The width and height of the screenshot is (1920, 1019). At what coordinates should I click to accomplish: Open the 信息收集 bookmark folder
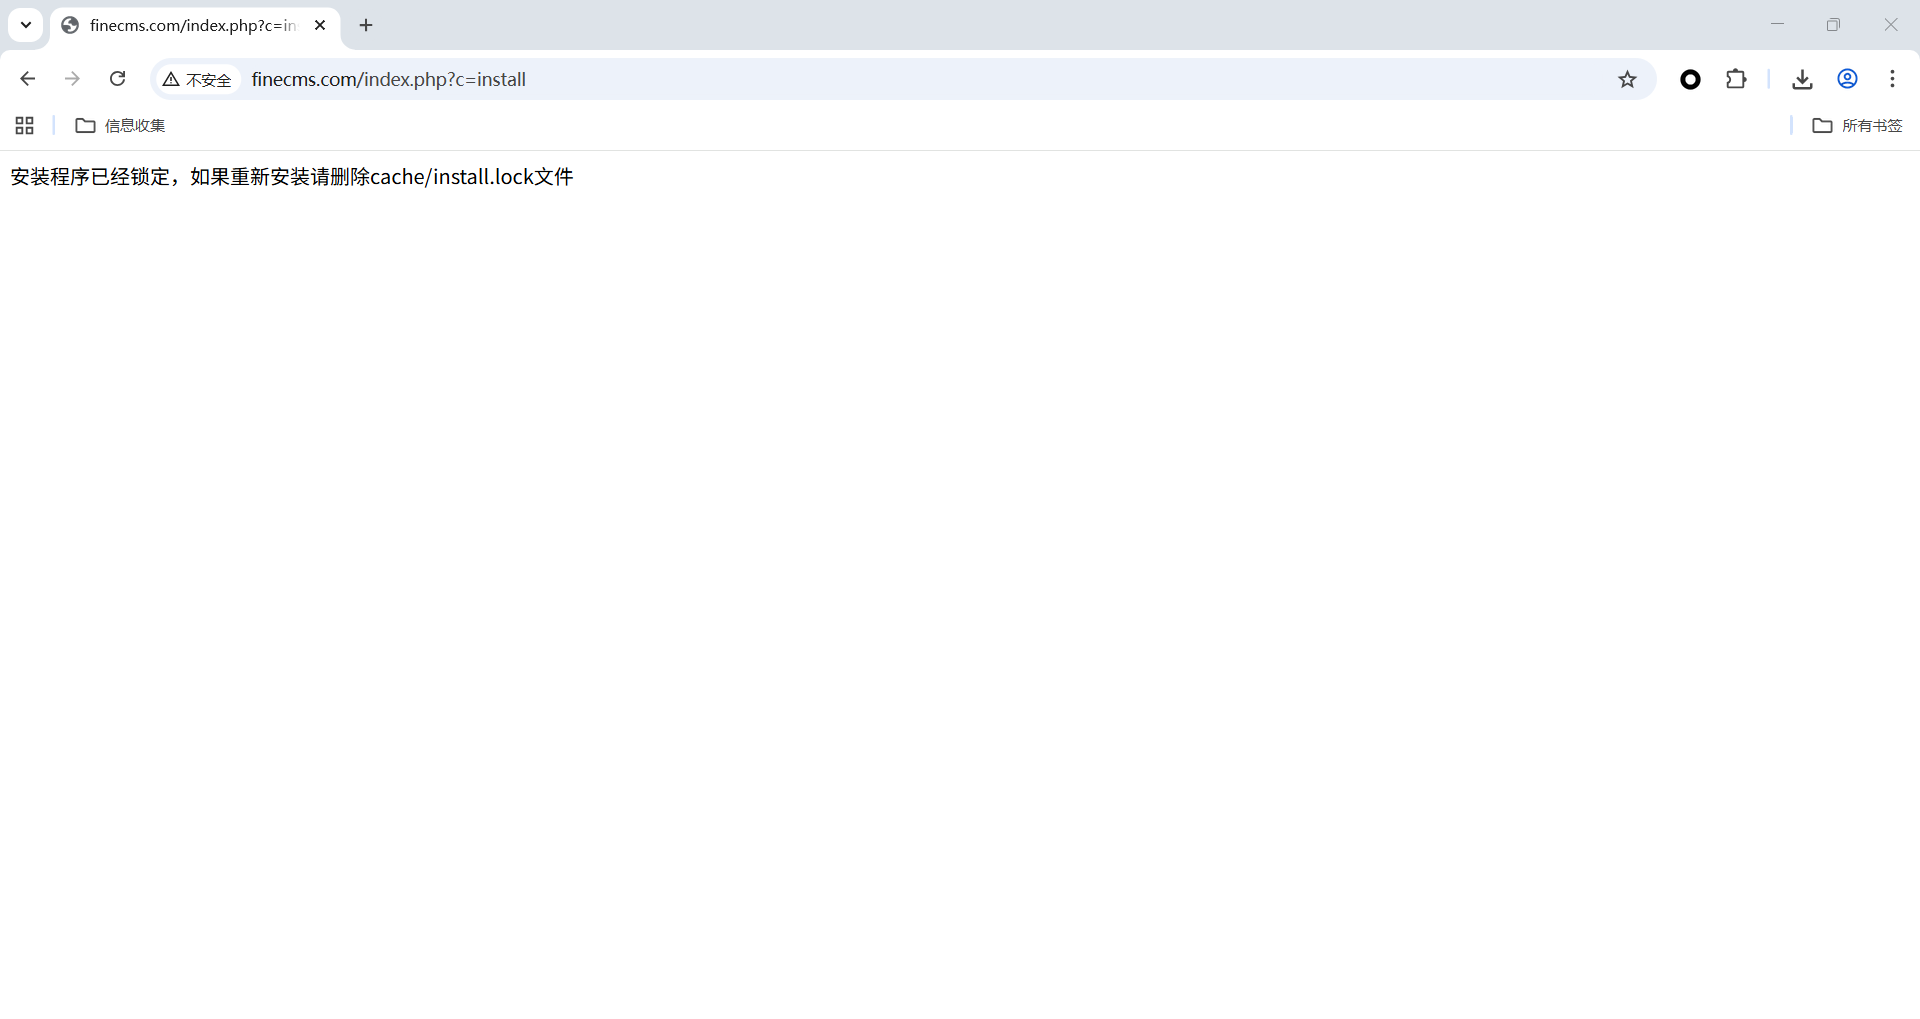coord(120,125)
